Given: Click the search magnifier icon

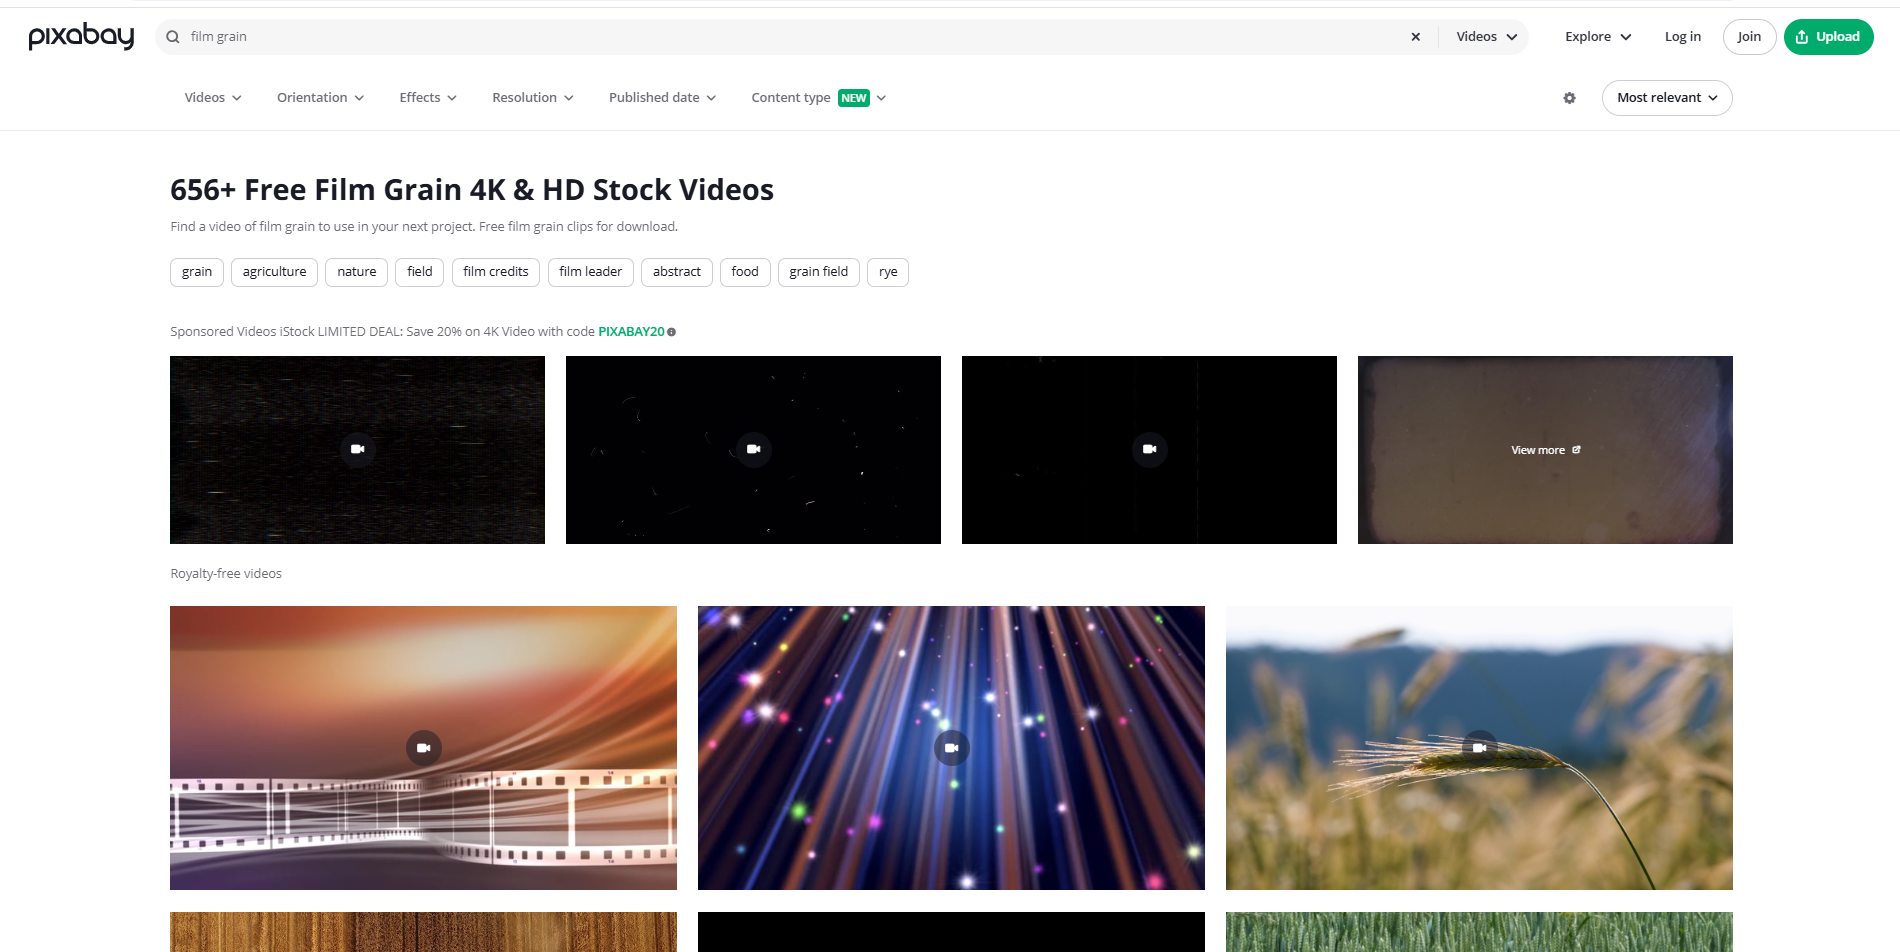Looking at the screenshot, I should tap(173, 36).
